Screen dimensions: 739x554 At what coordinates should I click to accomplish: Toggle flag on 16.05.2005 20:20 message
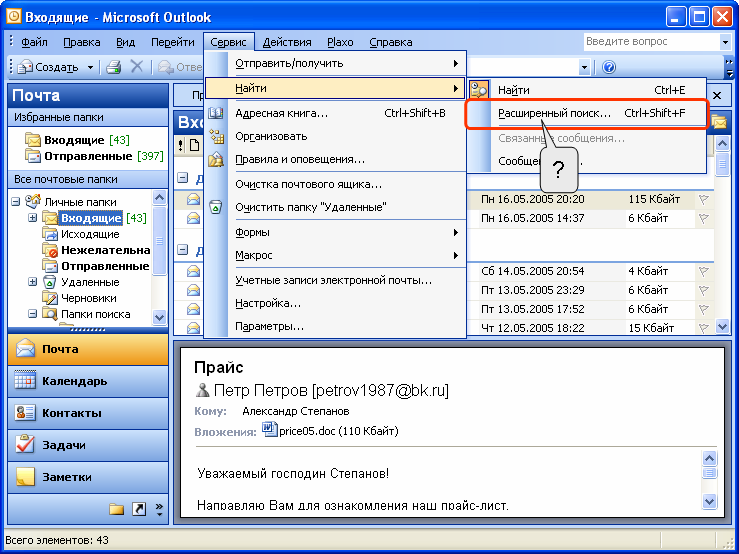pos(704,199)
